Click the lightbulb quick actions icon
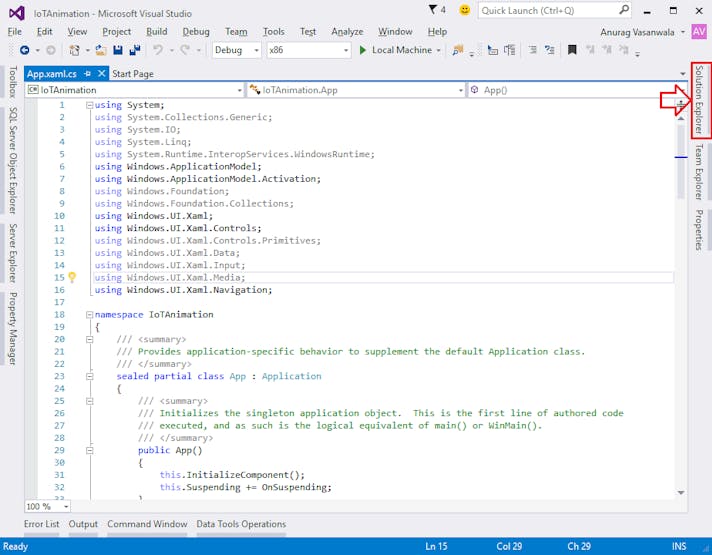This screenshot has width=712, height=555. tap(72, 278)
